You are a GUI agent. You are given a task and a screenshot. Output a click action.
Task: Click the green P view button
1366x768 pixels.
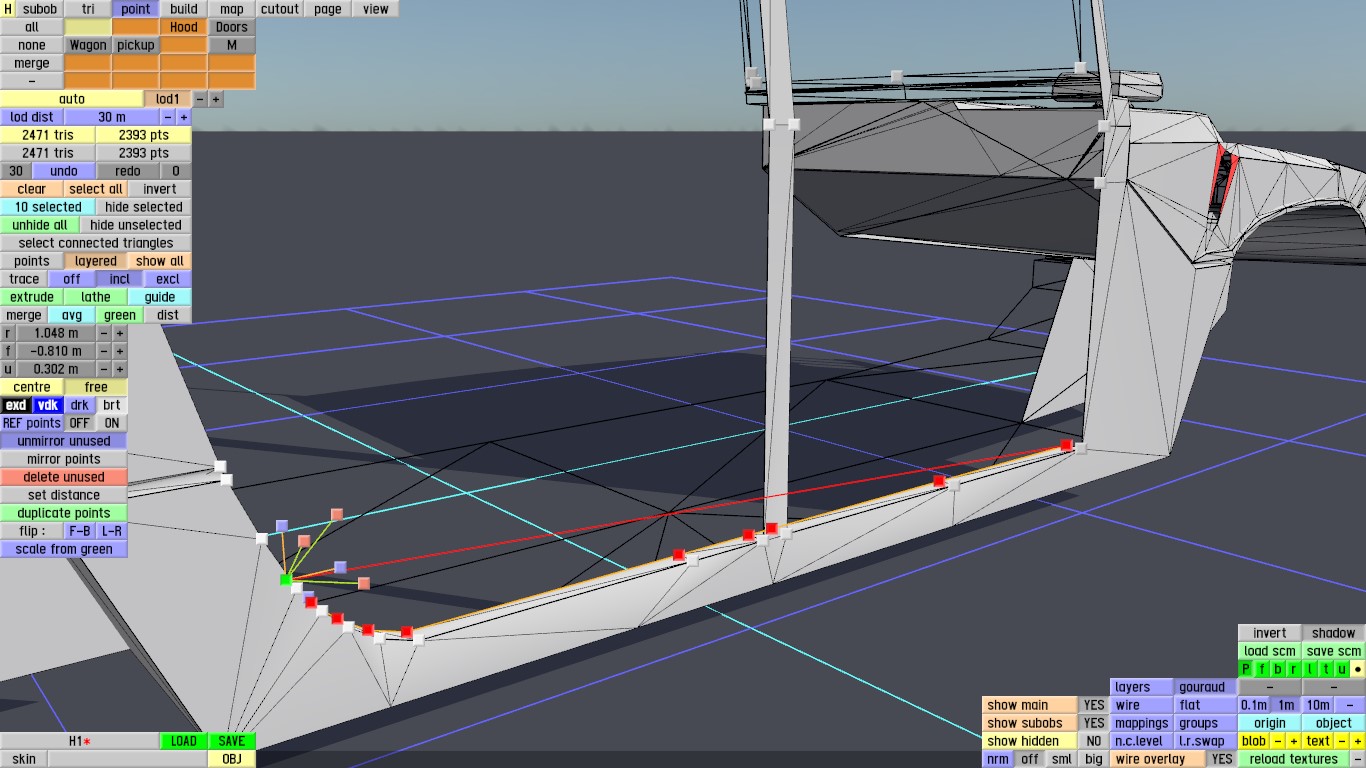point(1246,669)
